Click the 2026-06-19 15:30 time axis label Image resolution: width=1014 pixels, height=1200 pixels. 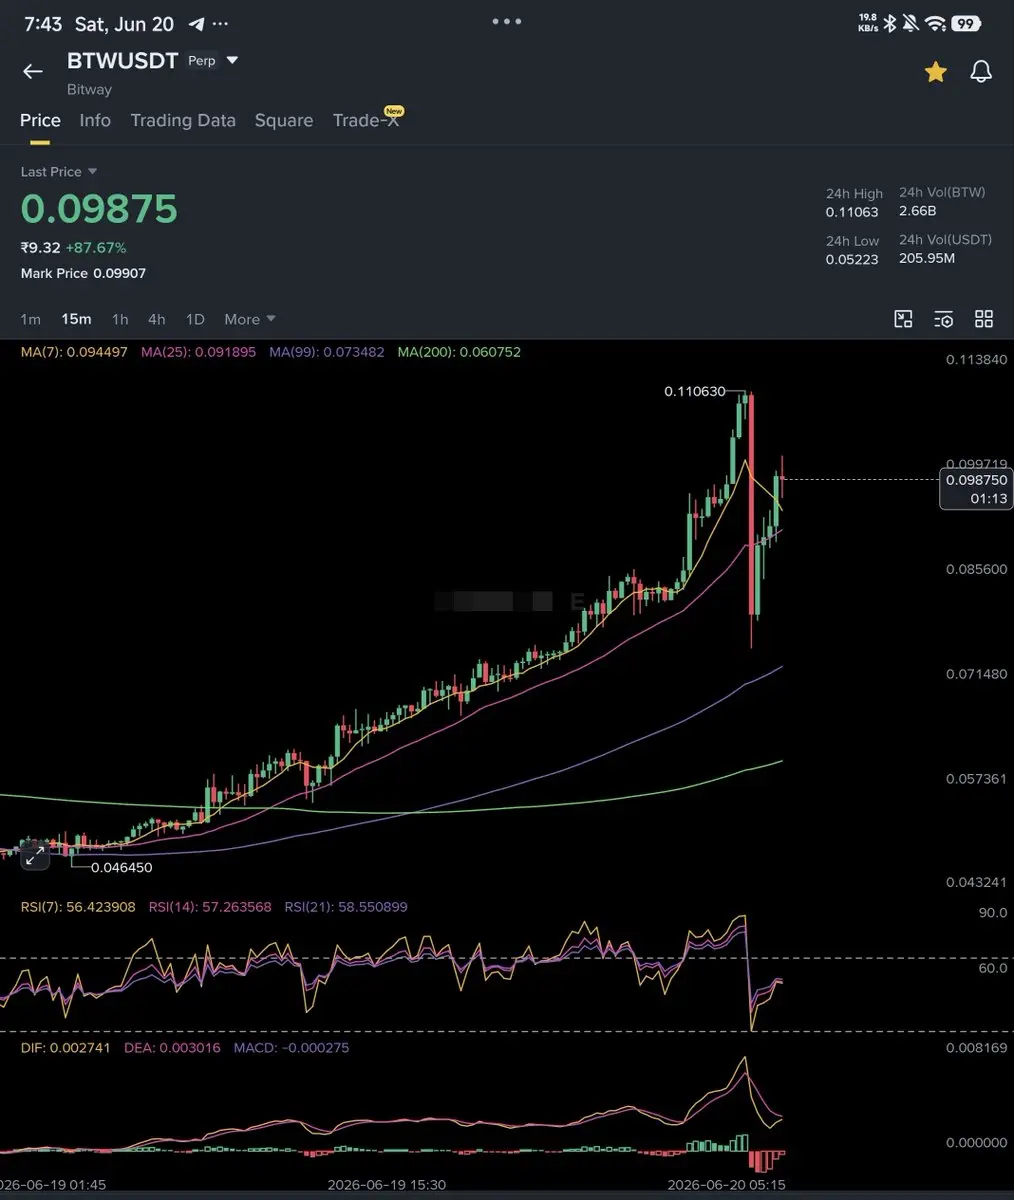[387, 1184]
